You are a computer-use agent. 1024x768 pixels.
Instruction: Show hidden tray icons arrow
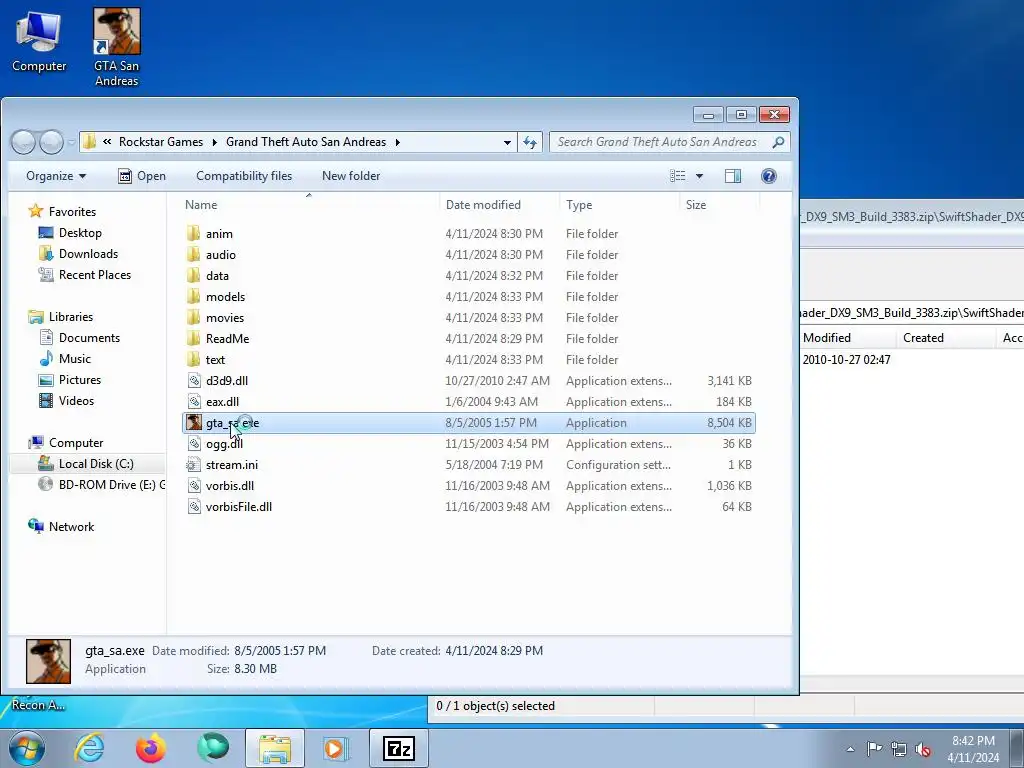850,749
